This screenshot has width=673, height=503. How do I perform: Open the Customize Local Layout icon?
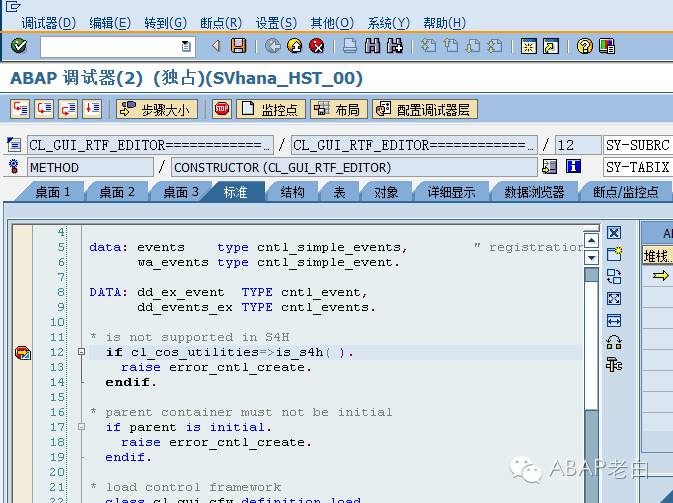607,45
